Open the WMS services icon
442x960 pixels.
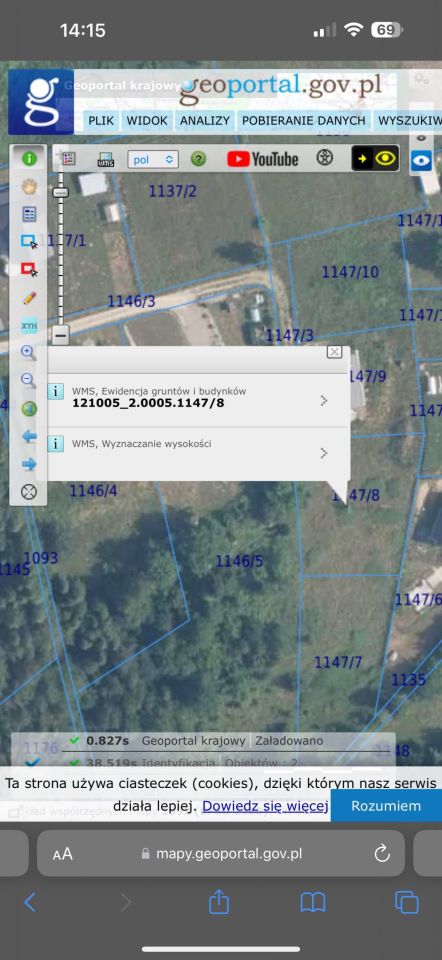105,159
